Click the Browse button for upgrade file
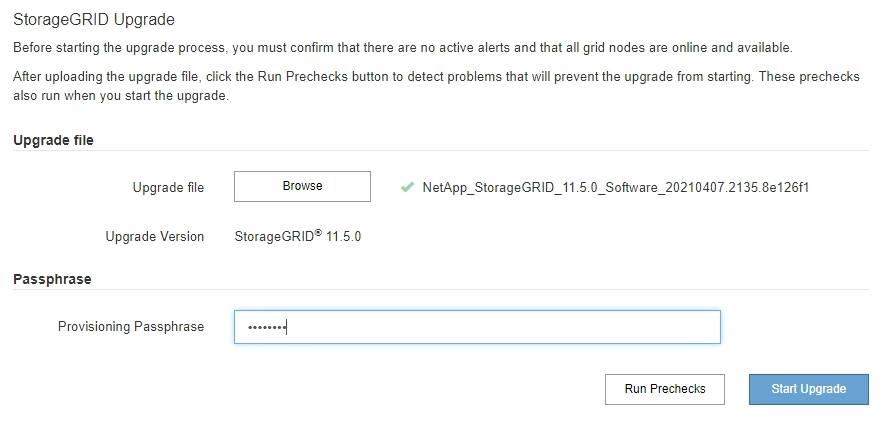Image resolution: width=890 pixels, height=425 pixels. pos(302,186)
